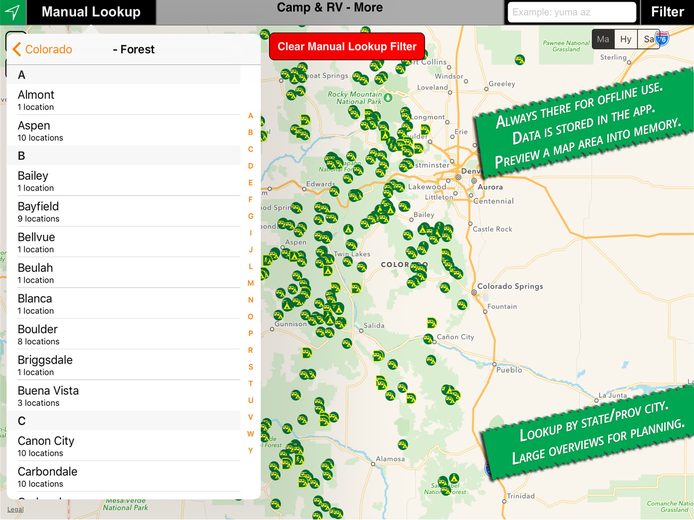
Task: Click the city search input field
Action: [571, 12]
